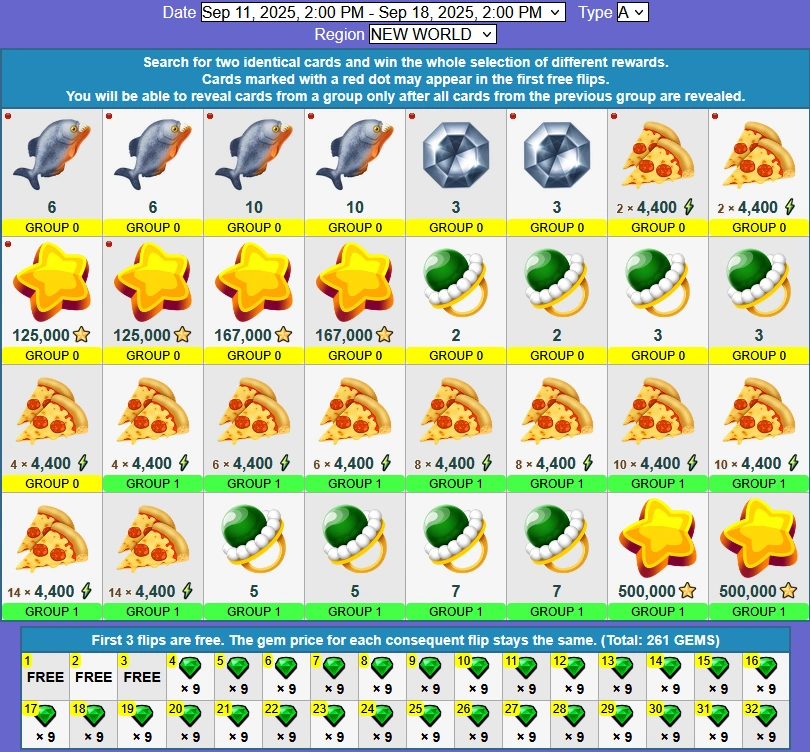Click flip 16 gem cost cell
Viewport: 810px width, 752px height.
766,677
